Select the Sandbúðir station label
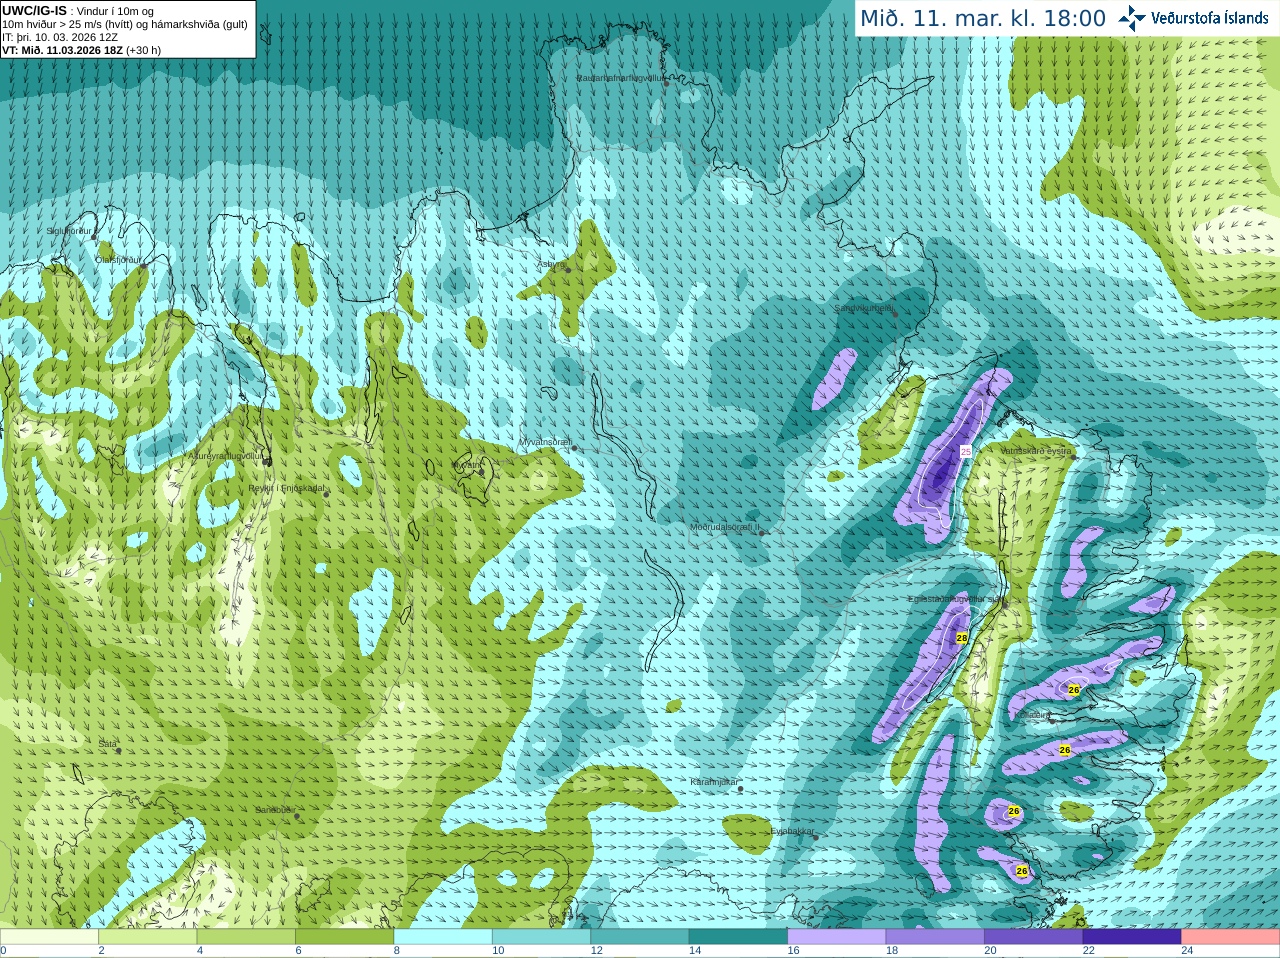The height and width of the screenshot is (958, 1280). coord(274,810)
